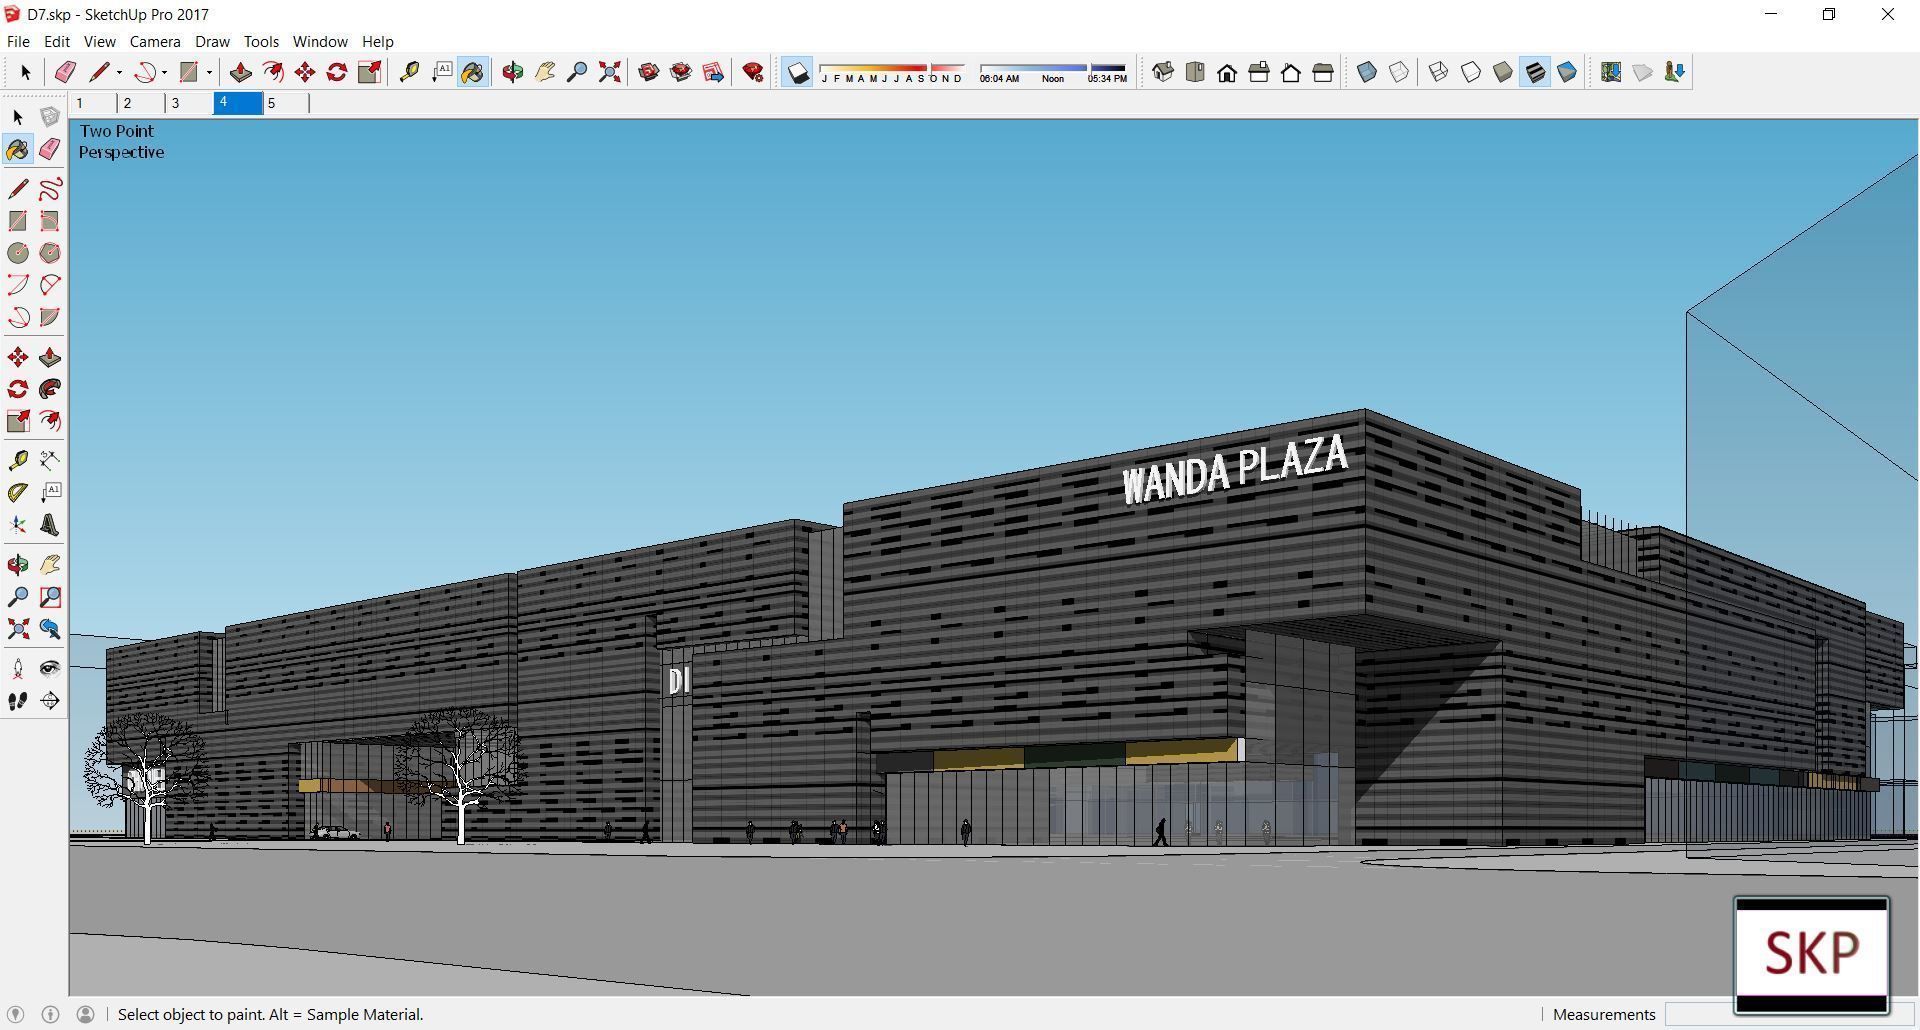The height and width of the screenshot is (1030, 1920).
Task: Select Make Component tool in left toolbar
Action: tap(50, 117)
